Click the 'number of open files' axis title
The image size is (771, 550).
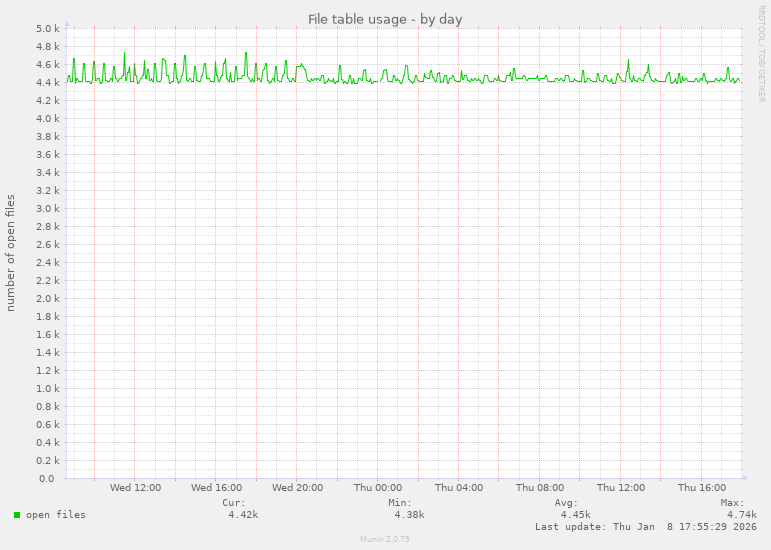tap(10, 253)
